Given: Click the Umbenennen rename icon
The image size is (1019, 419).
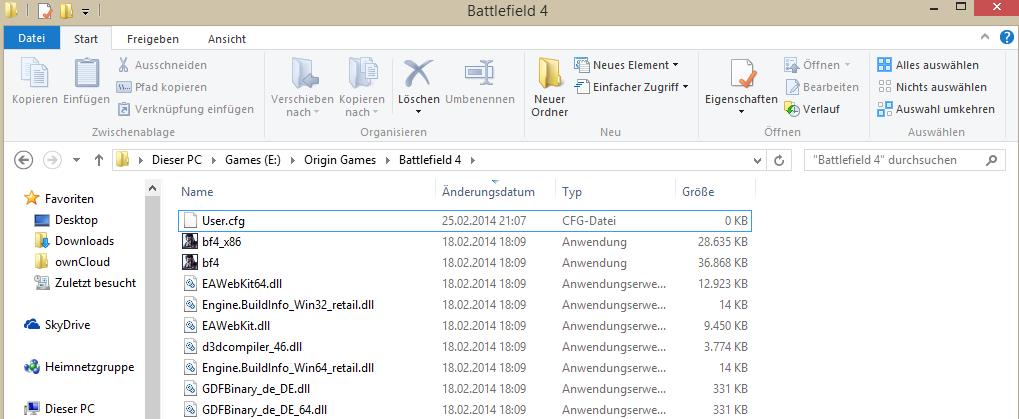Looking at the screenshot, I should [x=479, y=75].
